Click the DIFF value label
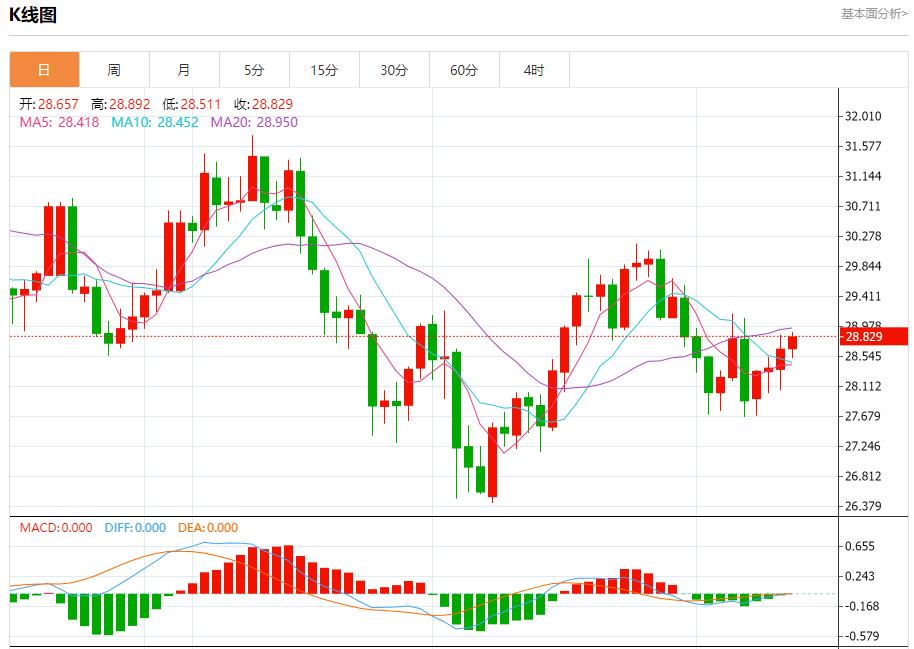 coord(135,527)
